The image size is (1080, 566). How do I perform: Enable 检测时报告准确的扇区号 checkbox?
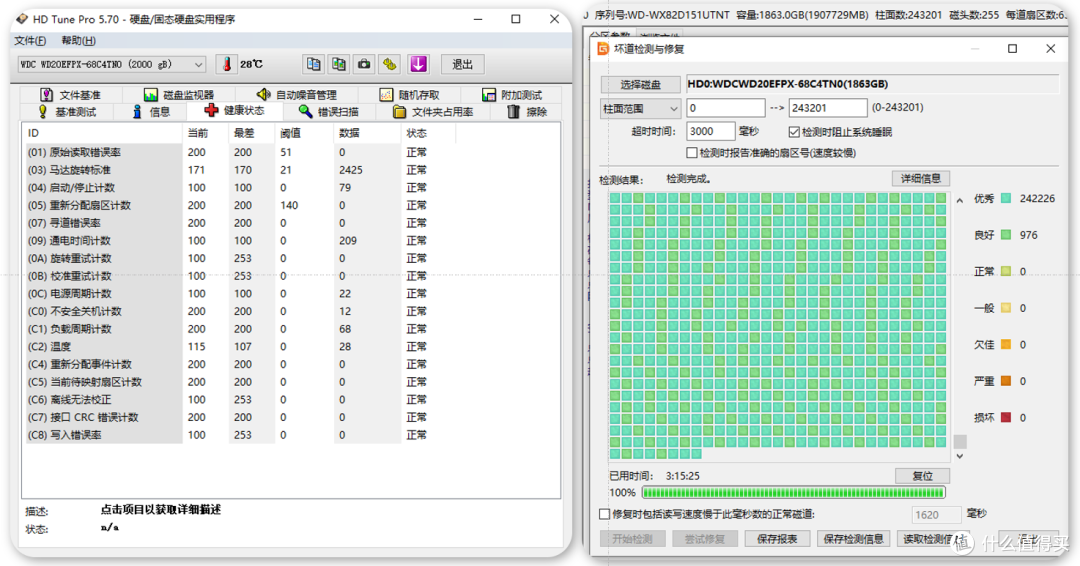click(692, 153)
